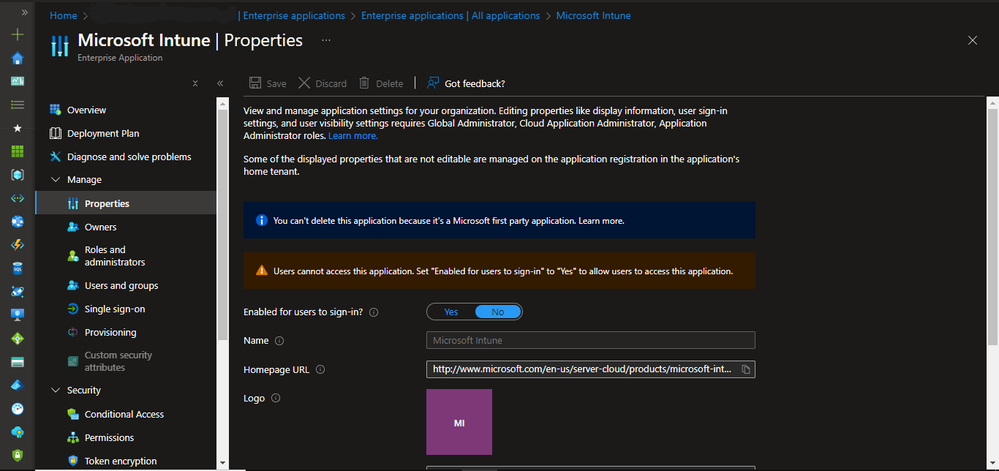Clear the sidebar search with the small X
Screen dimensions: 999x471
pyautogui.click(x=195, y=83)
